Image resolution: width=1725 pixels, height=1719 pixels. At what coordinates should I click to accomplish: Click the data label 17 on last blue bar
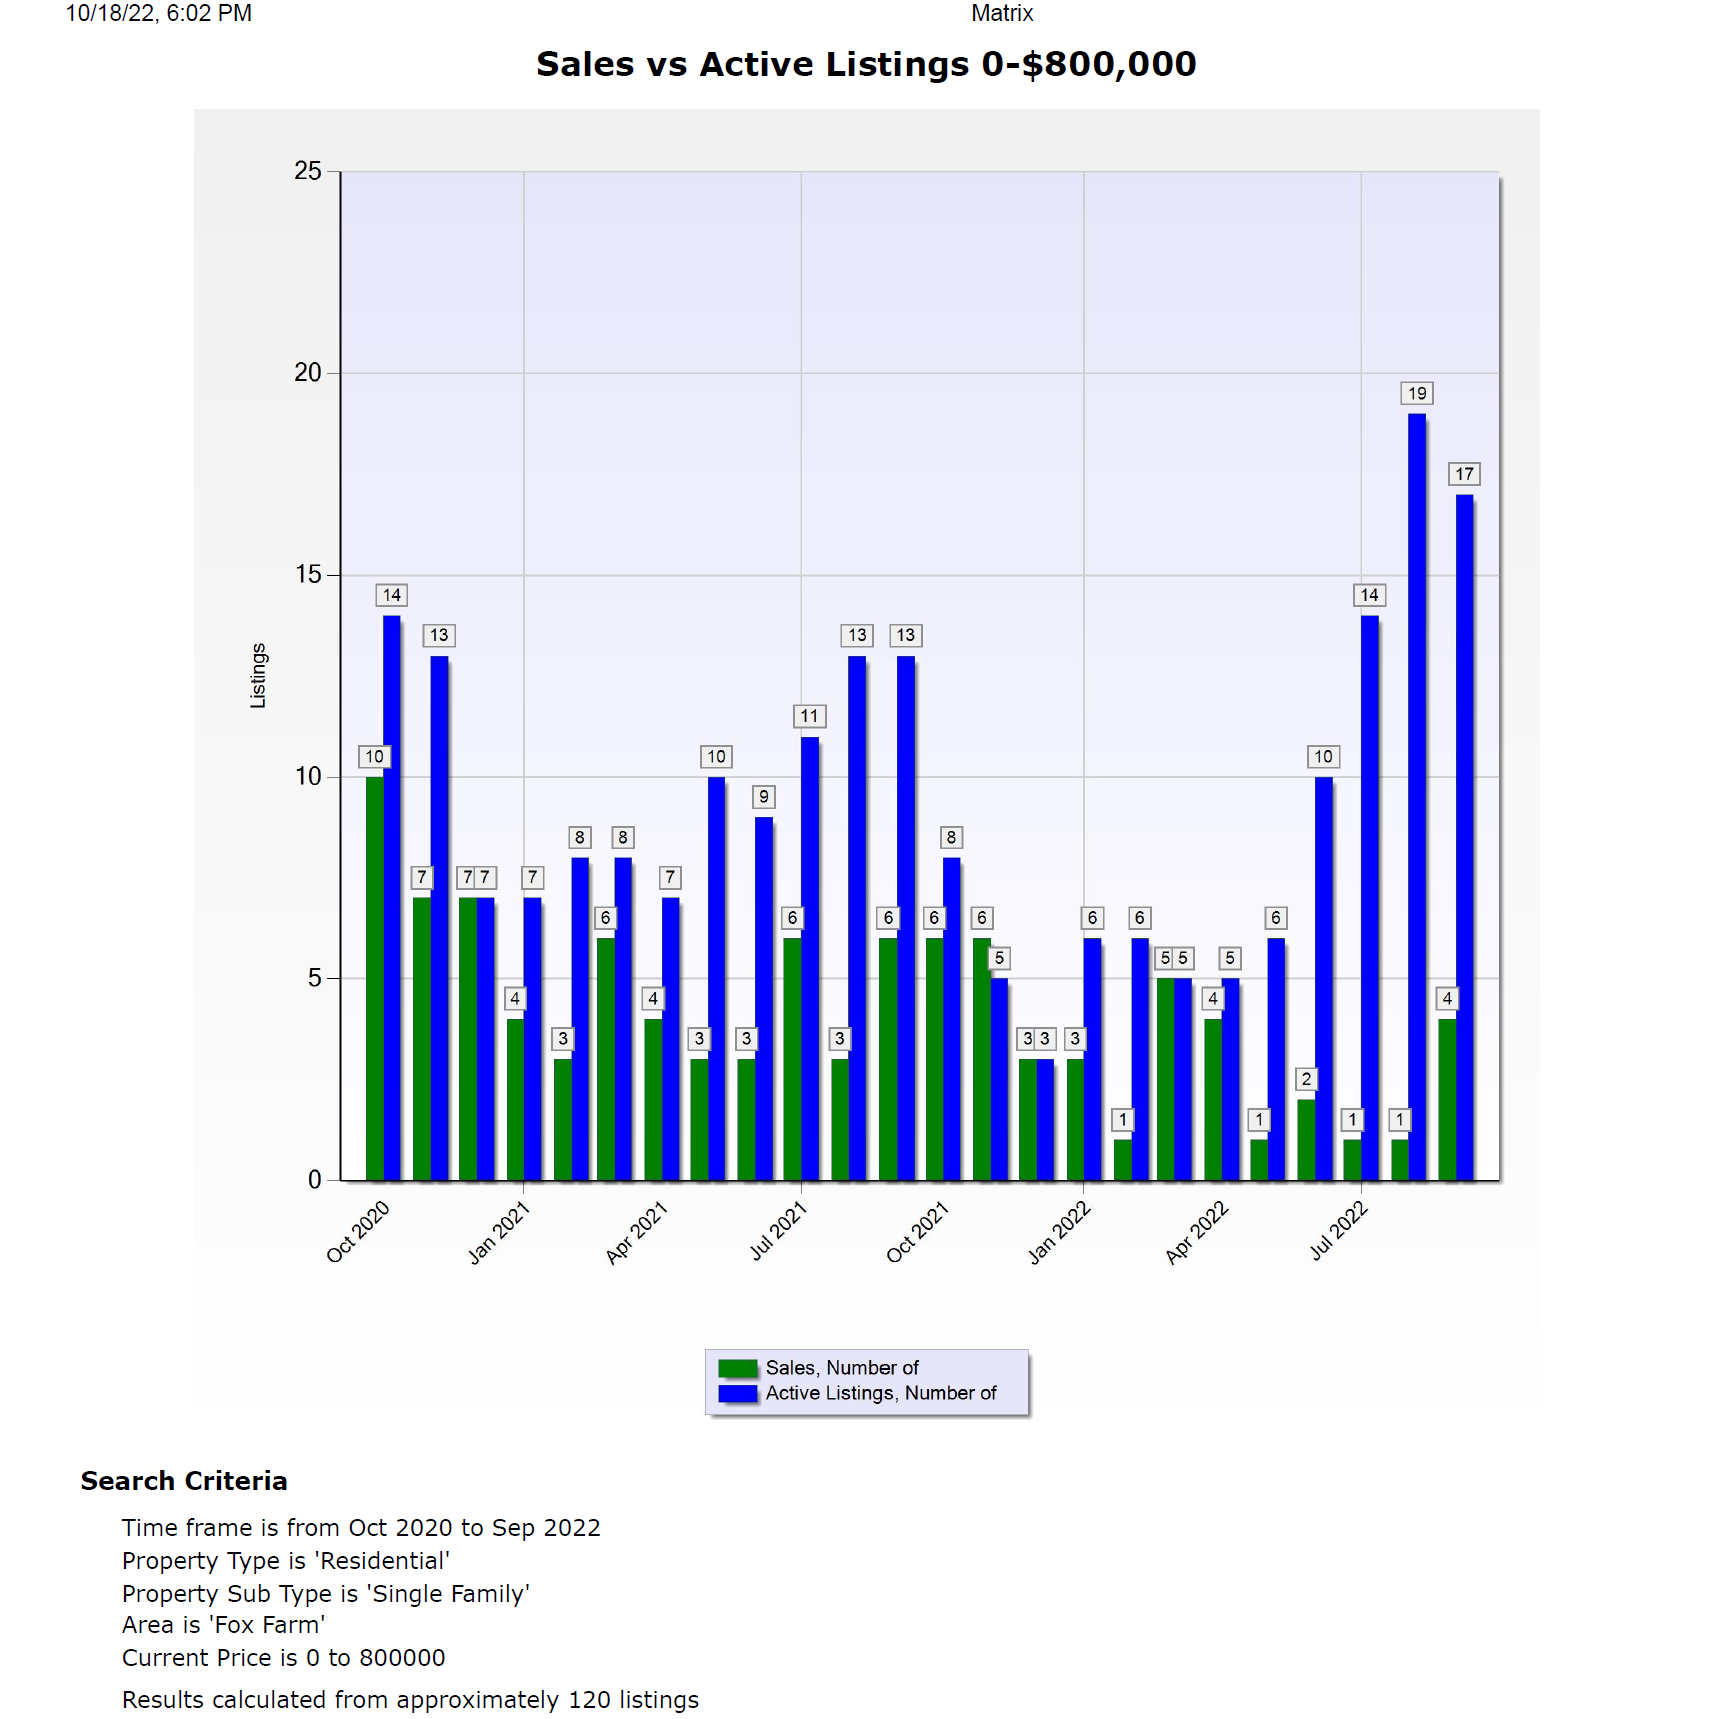[x=1464, y=474]
